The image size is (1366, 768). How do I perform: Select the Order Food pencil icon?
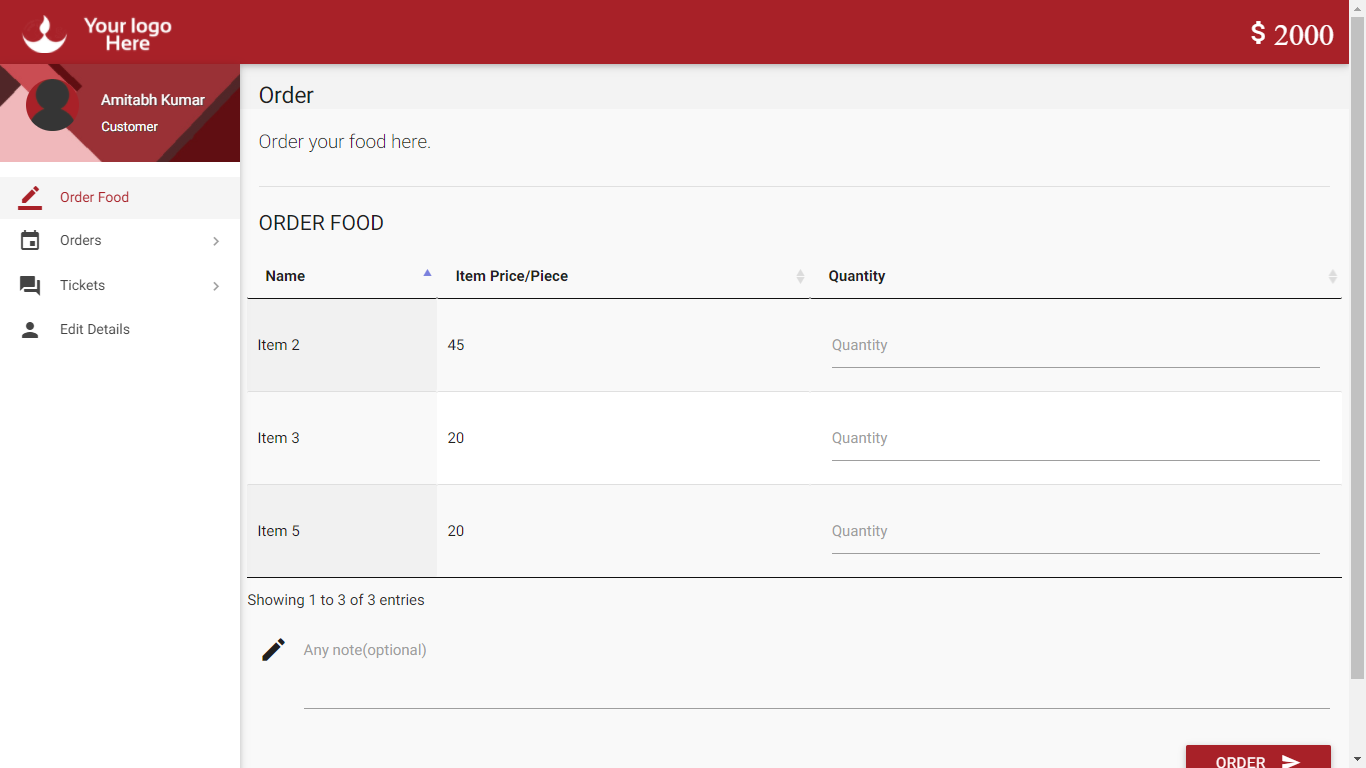click(x=29, y=197)
